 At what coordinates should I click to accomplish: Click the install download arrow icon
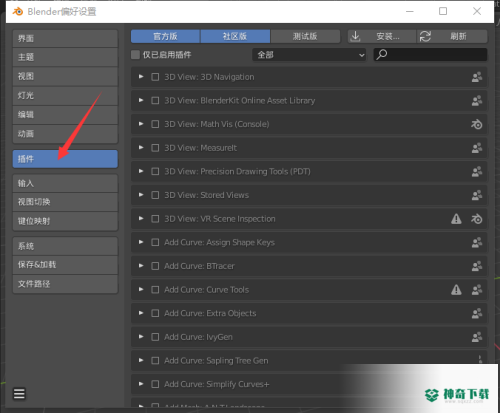pyautogui.click(x=356, y=36)
